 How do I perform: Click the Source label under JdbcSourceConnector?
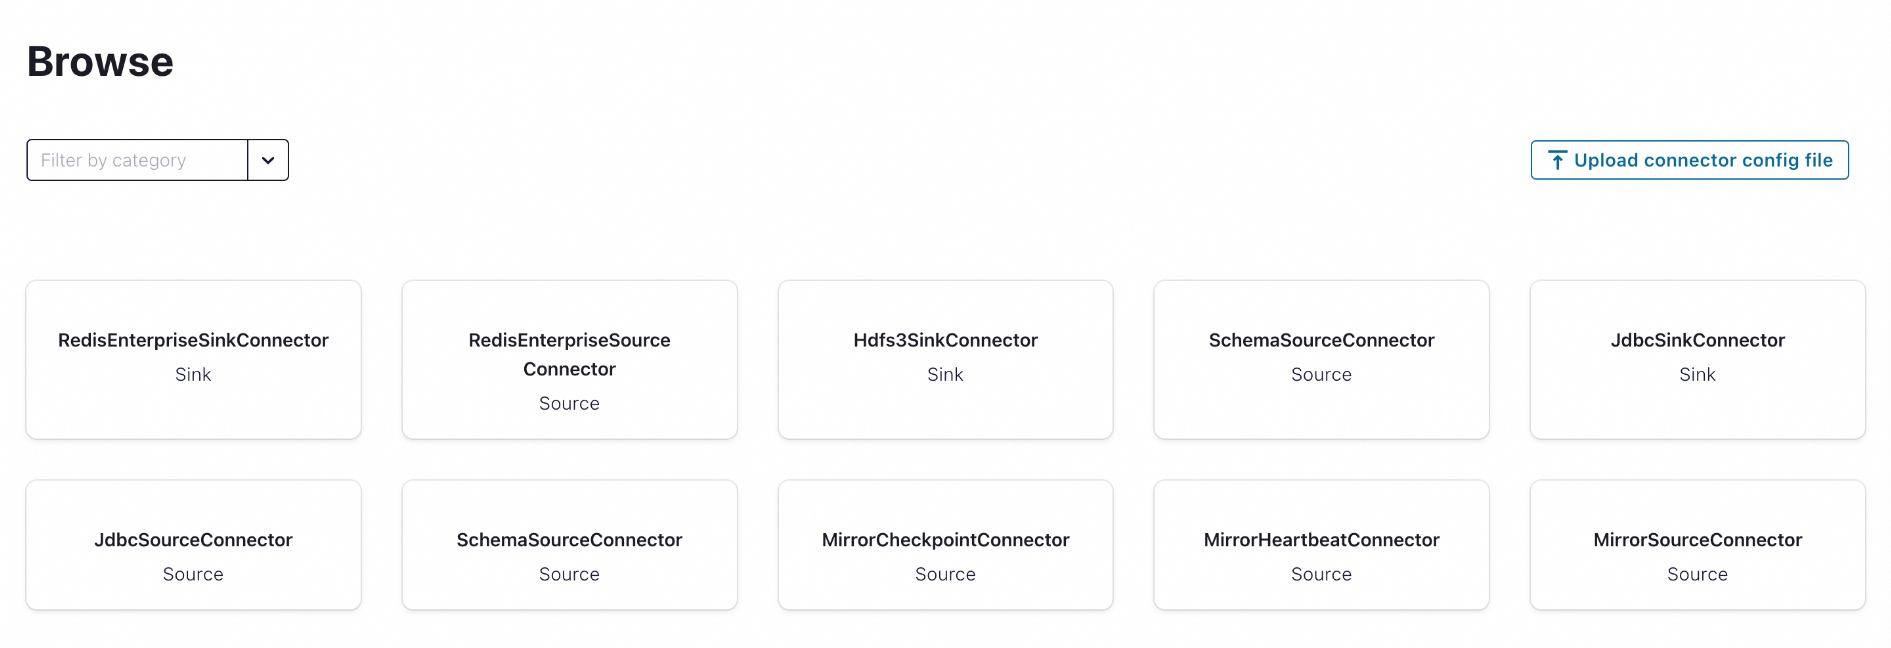pos(193,574)
